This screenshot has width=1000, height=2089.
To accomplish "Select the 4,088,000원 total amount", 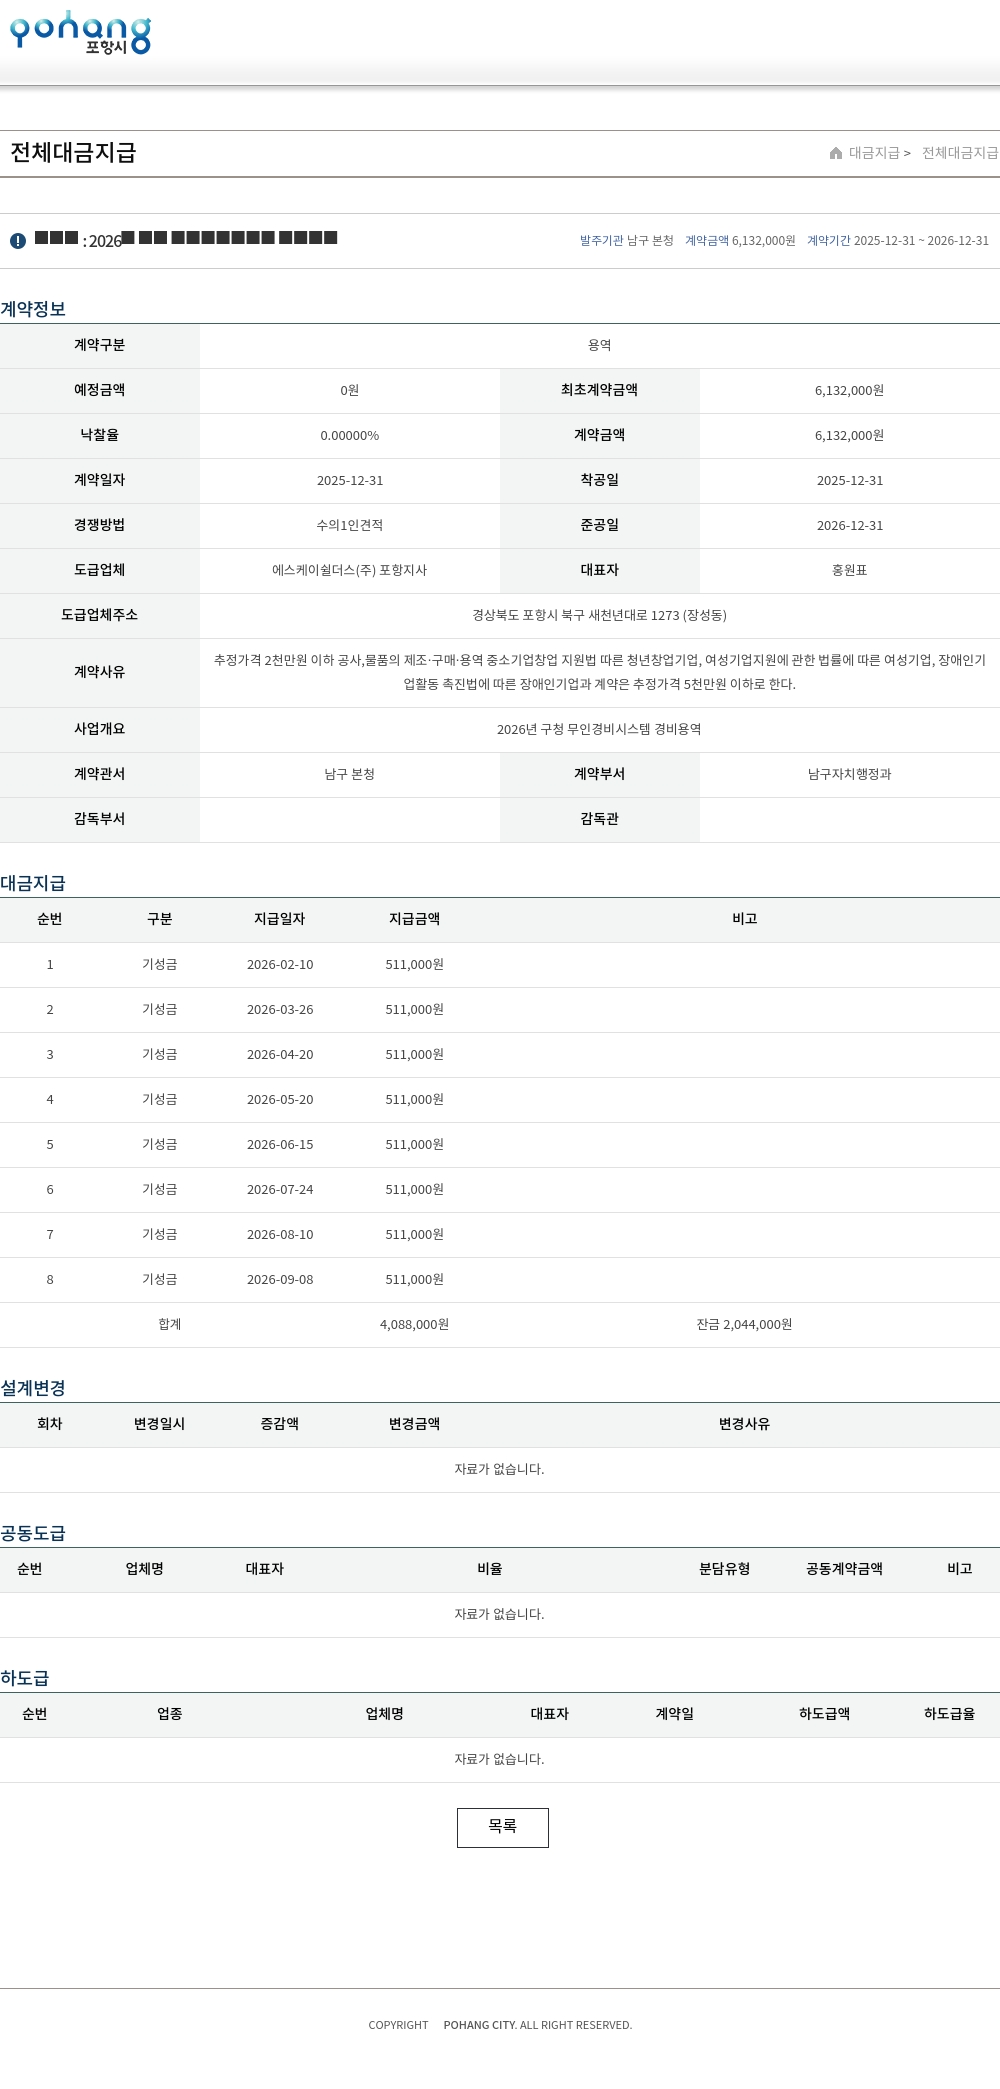I will [415, 1324].
